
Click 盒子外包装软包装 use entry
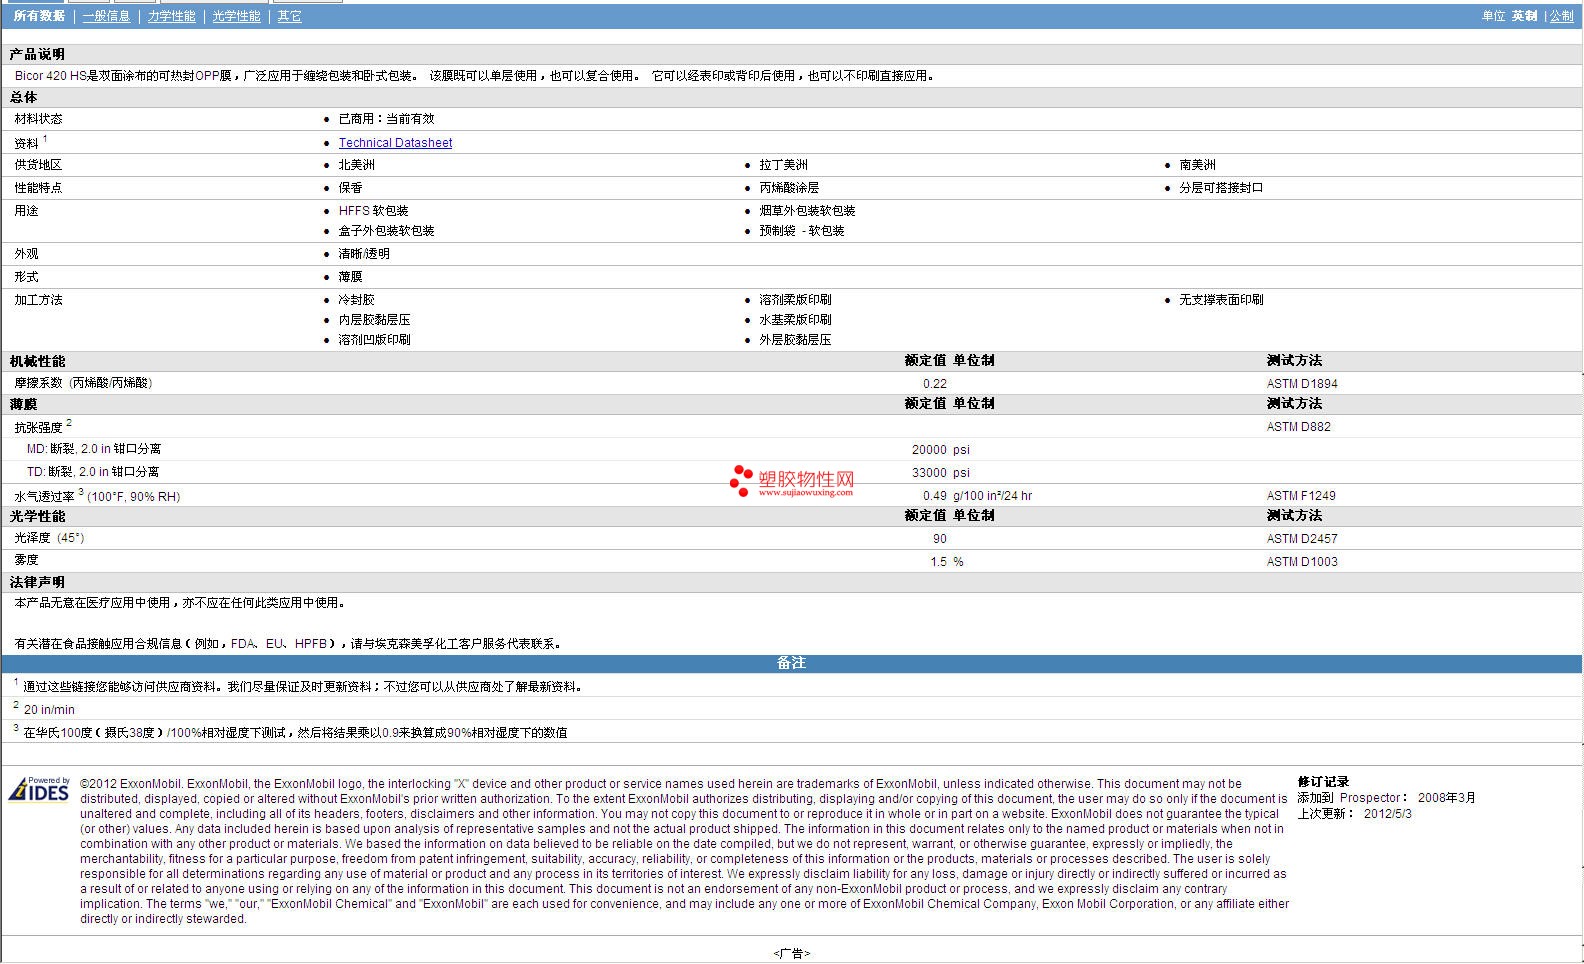tap(386, 231)
